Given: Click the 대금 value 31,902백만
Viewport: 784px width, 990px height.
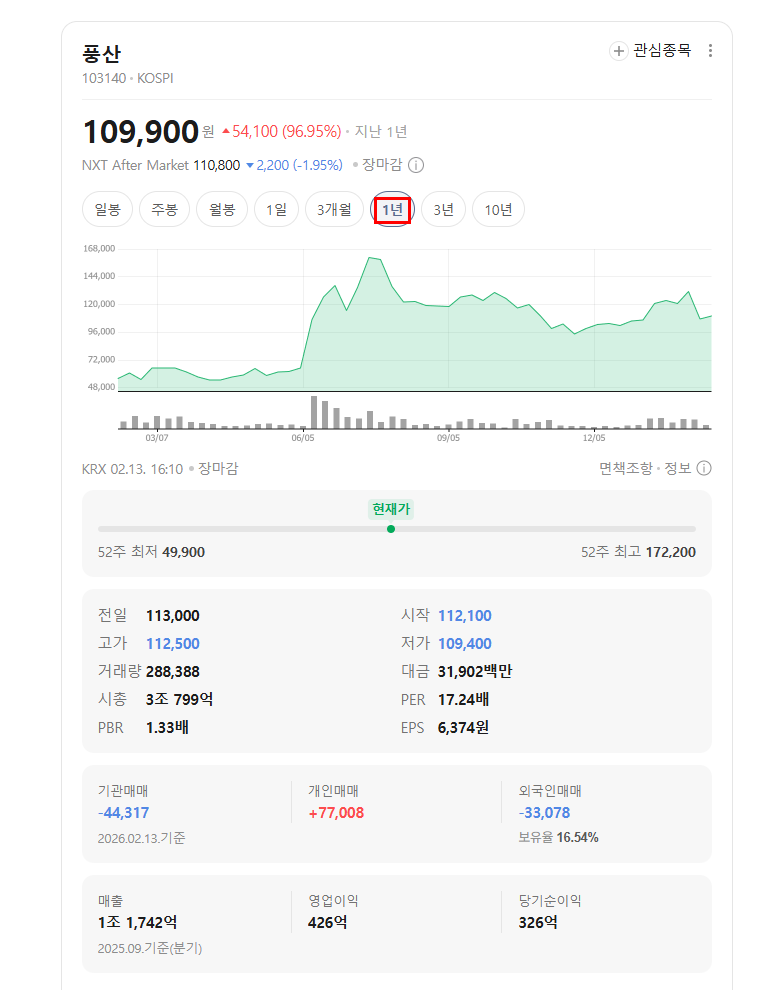Looking at the screenshot, I should click(475, 671).
